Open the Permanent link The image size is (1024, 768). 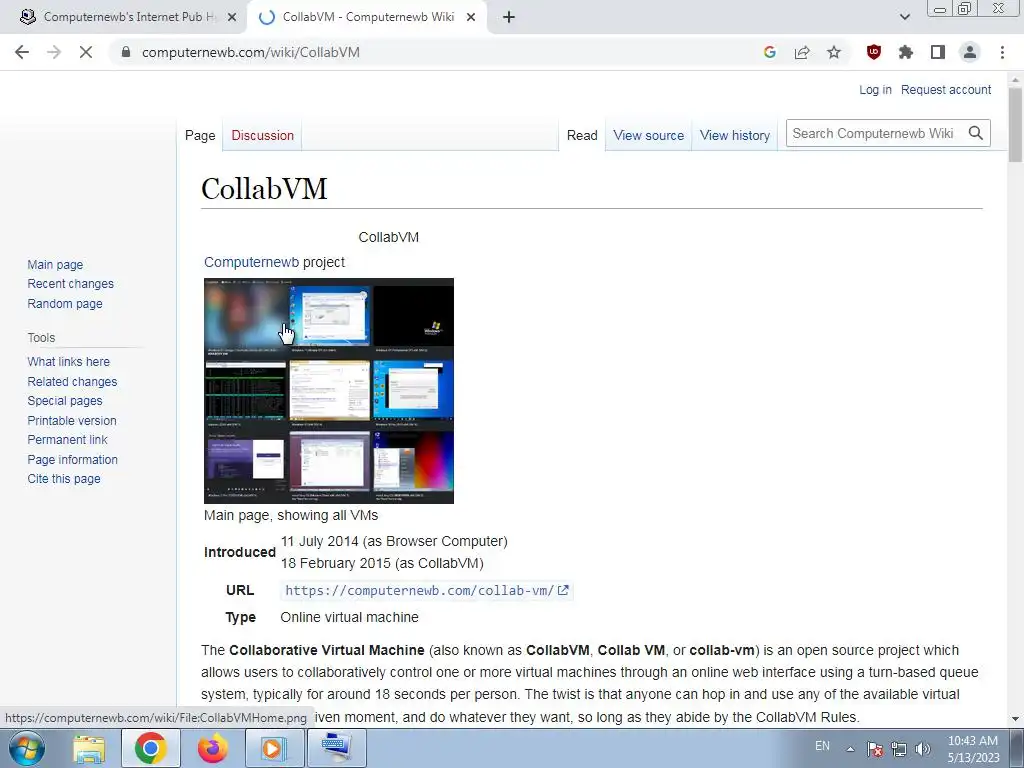[x=67, y=440]
